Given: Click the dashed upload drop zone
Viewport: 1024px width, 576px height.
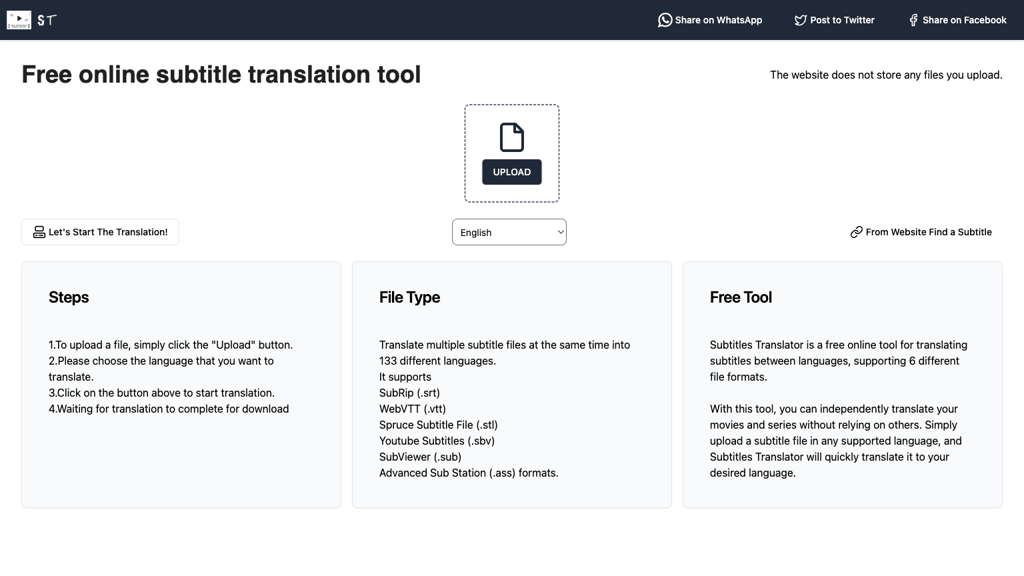Looking at the screenshot, I should [512, 152].
